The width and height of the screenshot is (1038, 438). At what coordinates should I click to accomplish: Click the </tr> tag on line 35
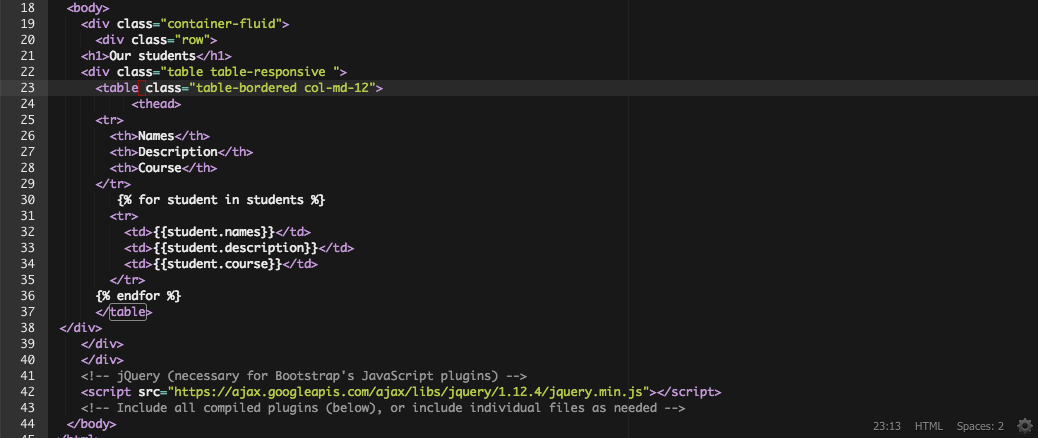coord(128,280)
